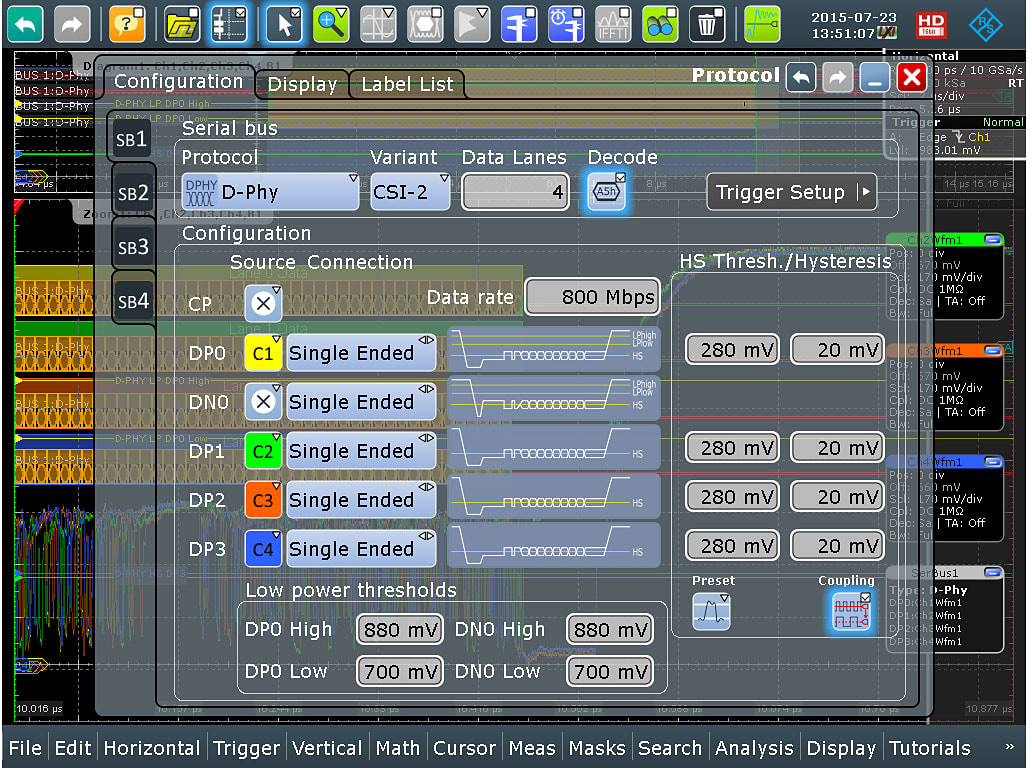This screenshot has height=768, width=1032.
Task: Edit DN0 Low 700 mV threshold
Action: point(610,671)
